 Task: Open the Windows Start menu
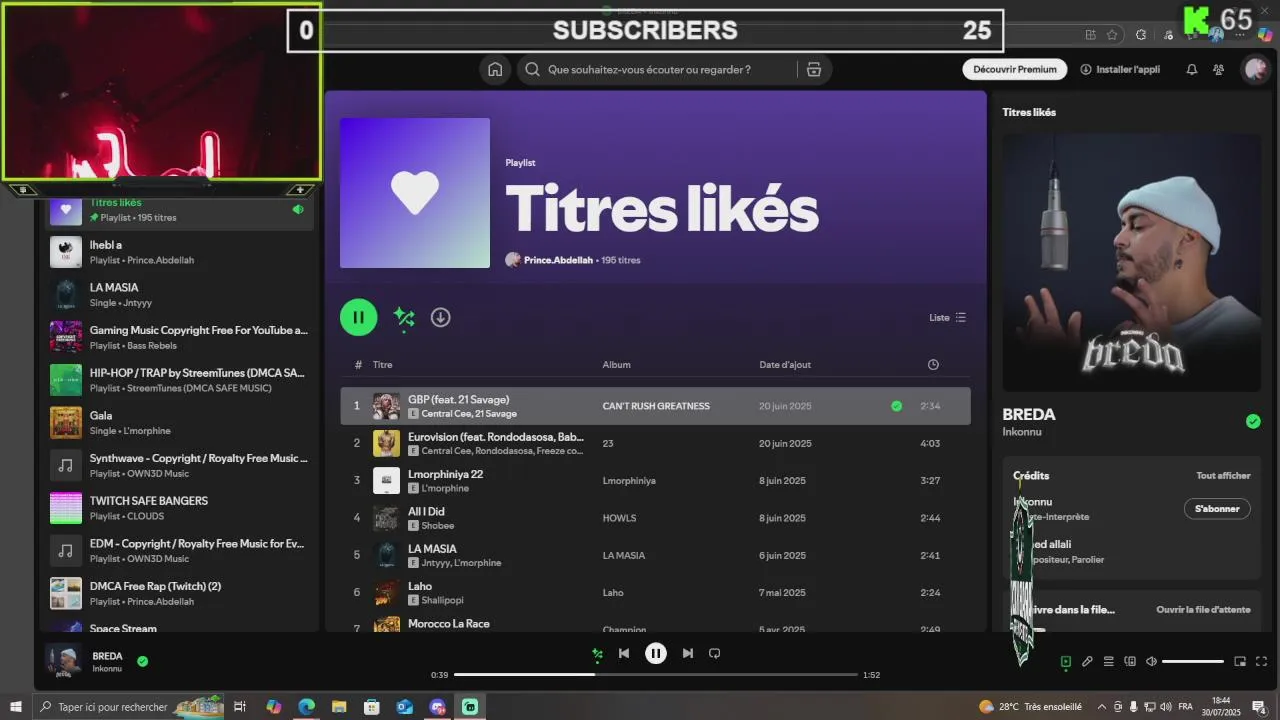click(x=16, y=707)
